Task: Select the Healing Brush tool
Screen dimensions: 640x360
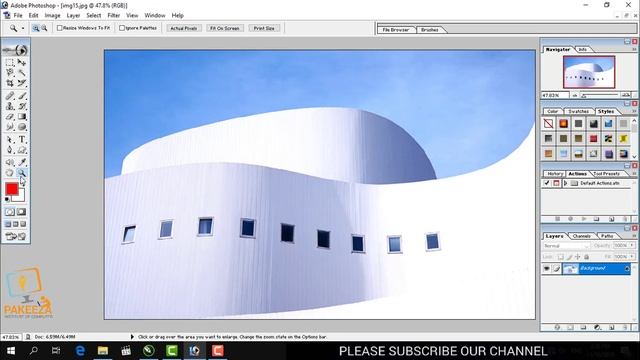Action: [x=10, y=96]
